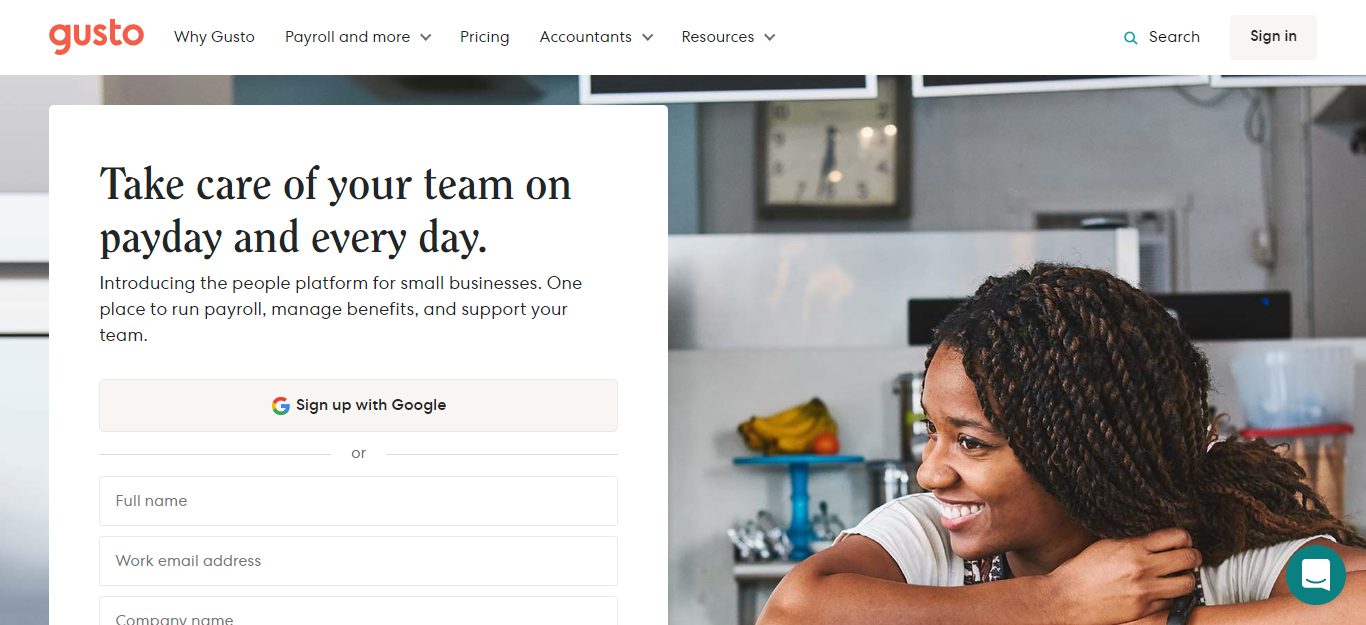Viewport: 1366px width, 625px height.
Task: Click the Gusto logo
Action: tap(96, 37)
